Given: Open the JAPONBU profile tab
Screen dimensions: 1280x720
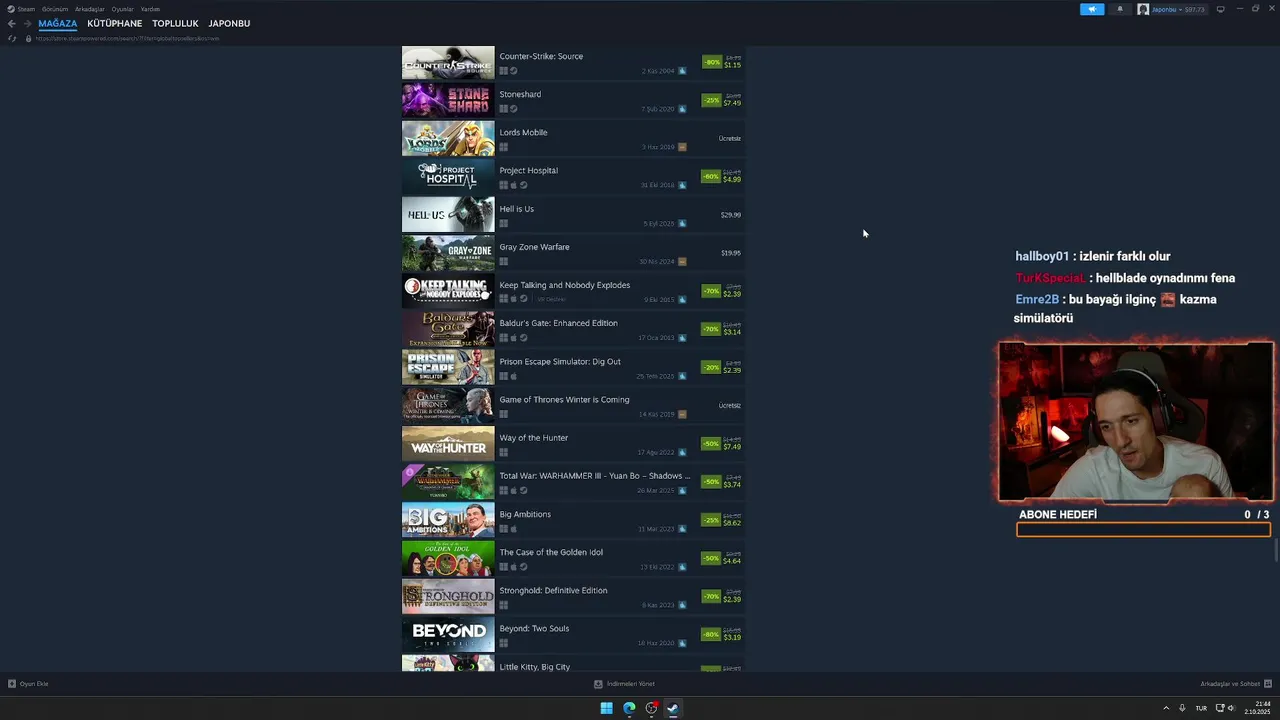Looking at the screenshot, I should tap(229, 23).
